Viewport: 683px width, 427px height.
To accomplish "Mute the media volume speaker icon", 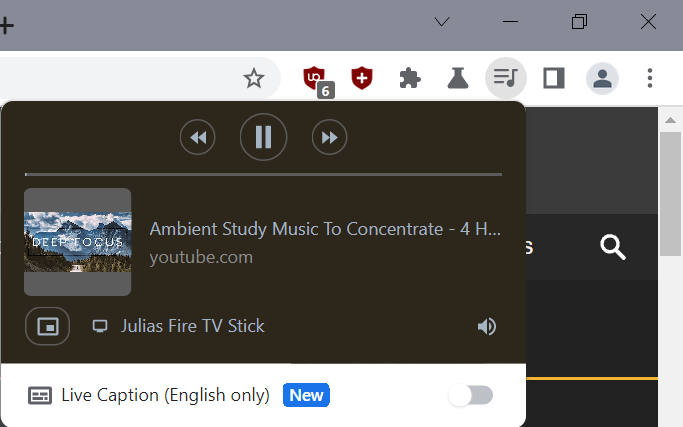I will click(x=487, y=326).
